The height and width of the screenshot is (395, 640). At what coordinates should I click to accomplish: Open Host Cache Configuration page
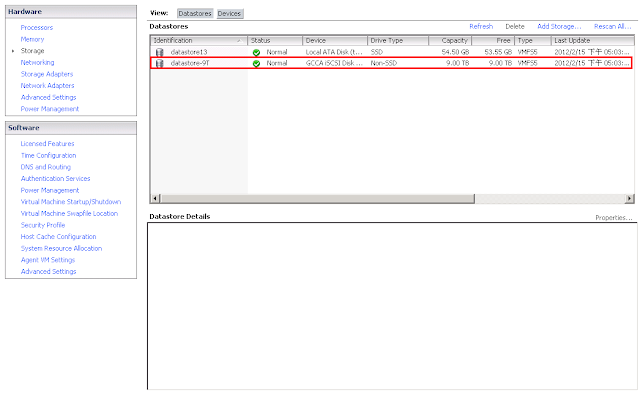pyautogui.click(x=58, y=237)
